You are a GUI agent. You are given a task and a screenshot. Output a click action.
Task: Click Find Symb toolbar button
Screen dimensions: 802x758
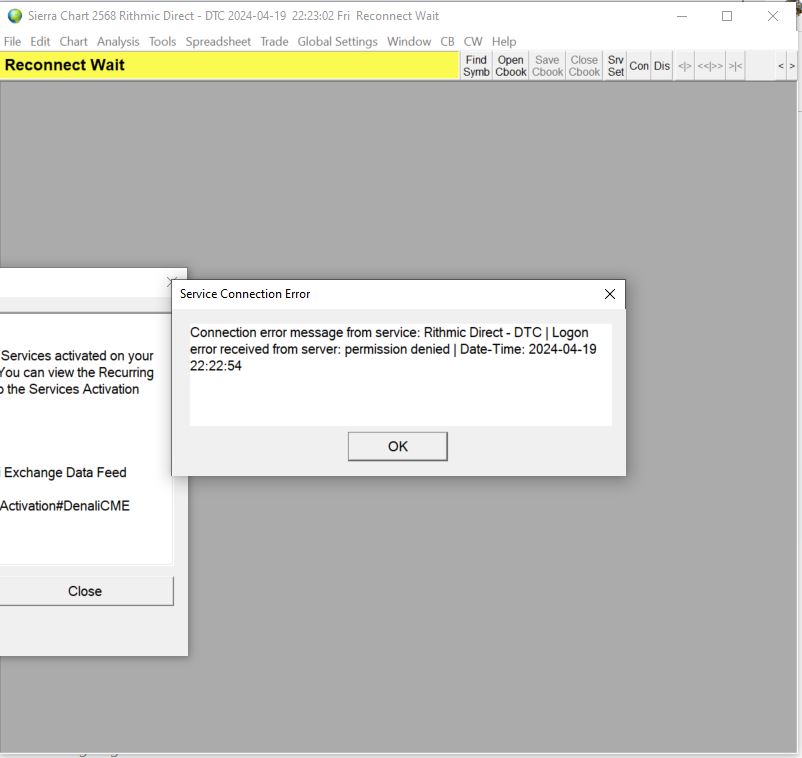pos(476,66)
